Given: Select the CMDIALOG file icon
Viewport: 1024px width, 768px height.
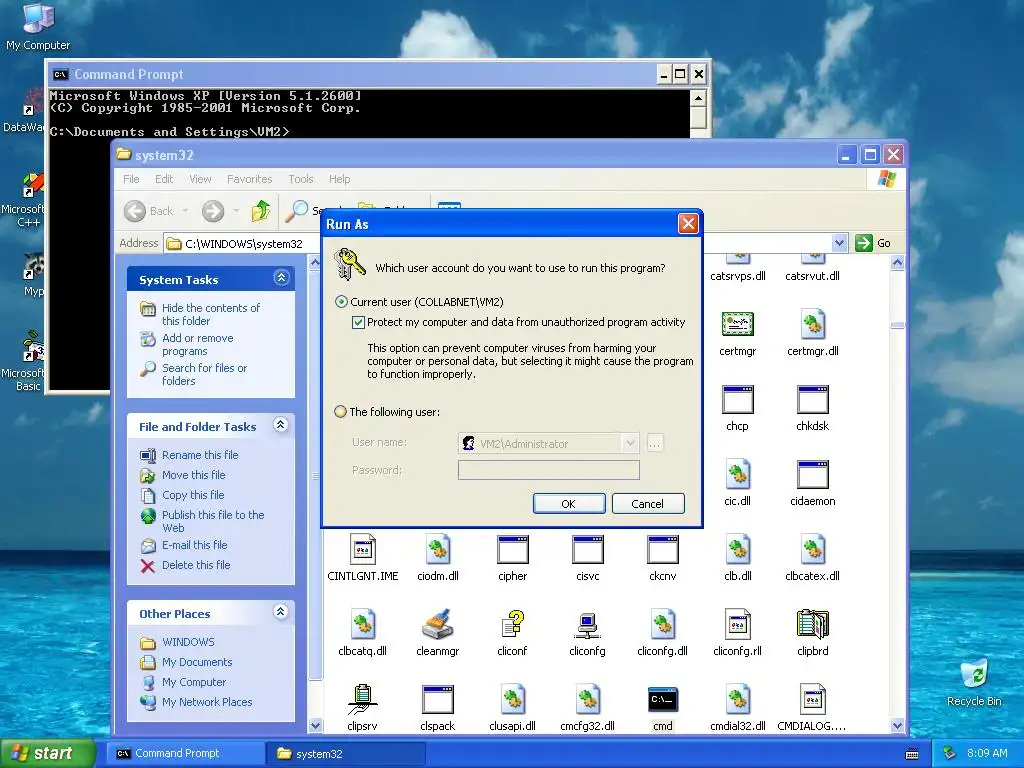Looking at the screenshot, I should [x=812, y=699].
